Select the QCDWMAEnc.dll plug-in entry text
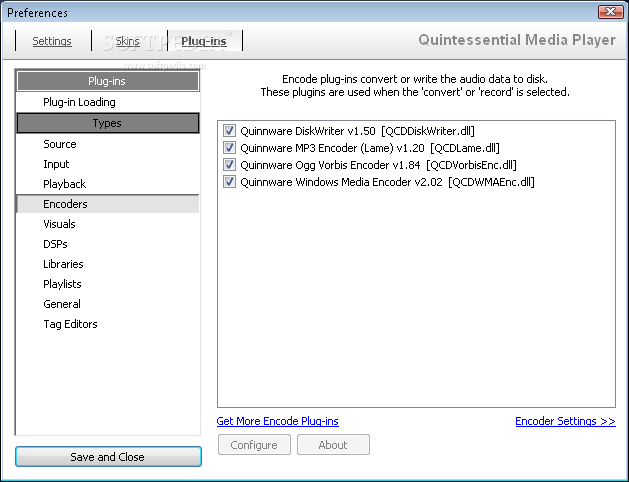Image resolution: width=629 pixels, height=482 pixels. [387, 182]
